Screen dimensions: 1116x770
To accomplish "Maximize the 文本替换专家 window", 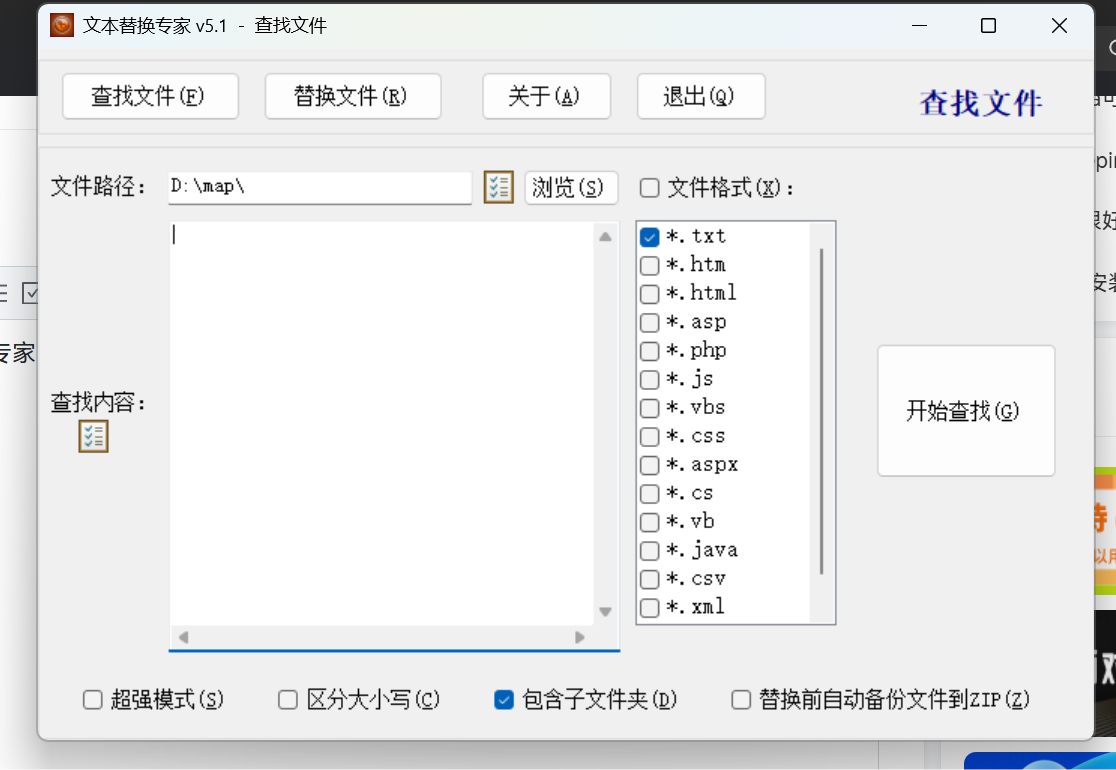I will pos(988,26).
